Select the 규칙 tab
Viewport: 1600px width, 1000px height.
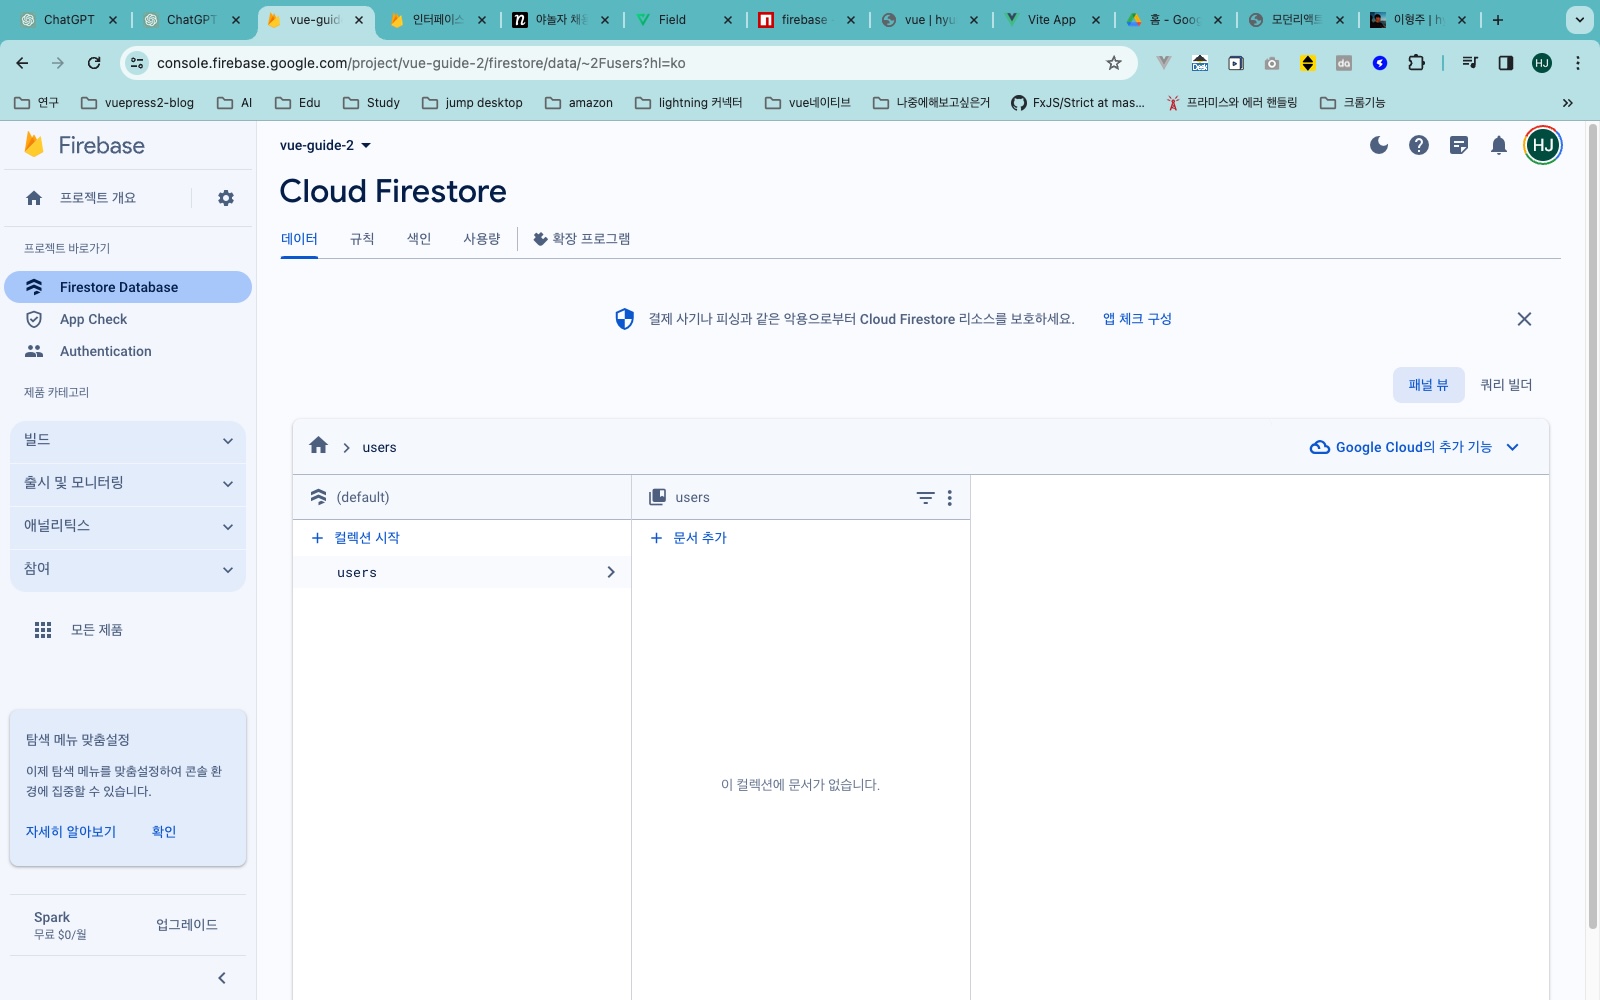(362, 239)
